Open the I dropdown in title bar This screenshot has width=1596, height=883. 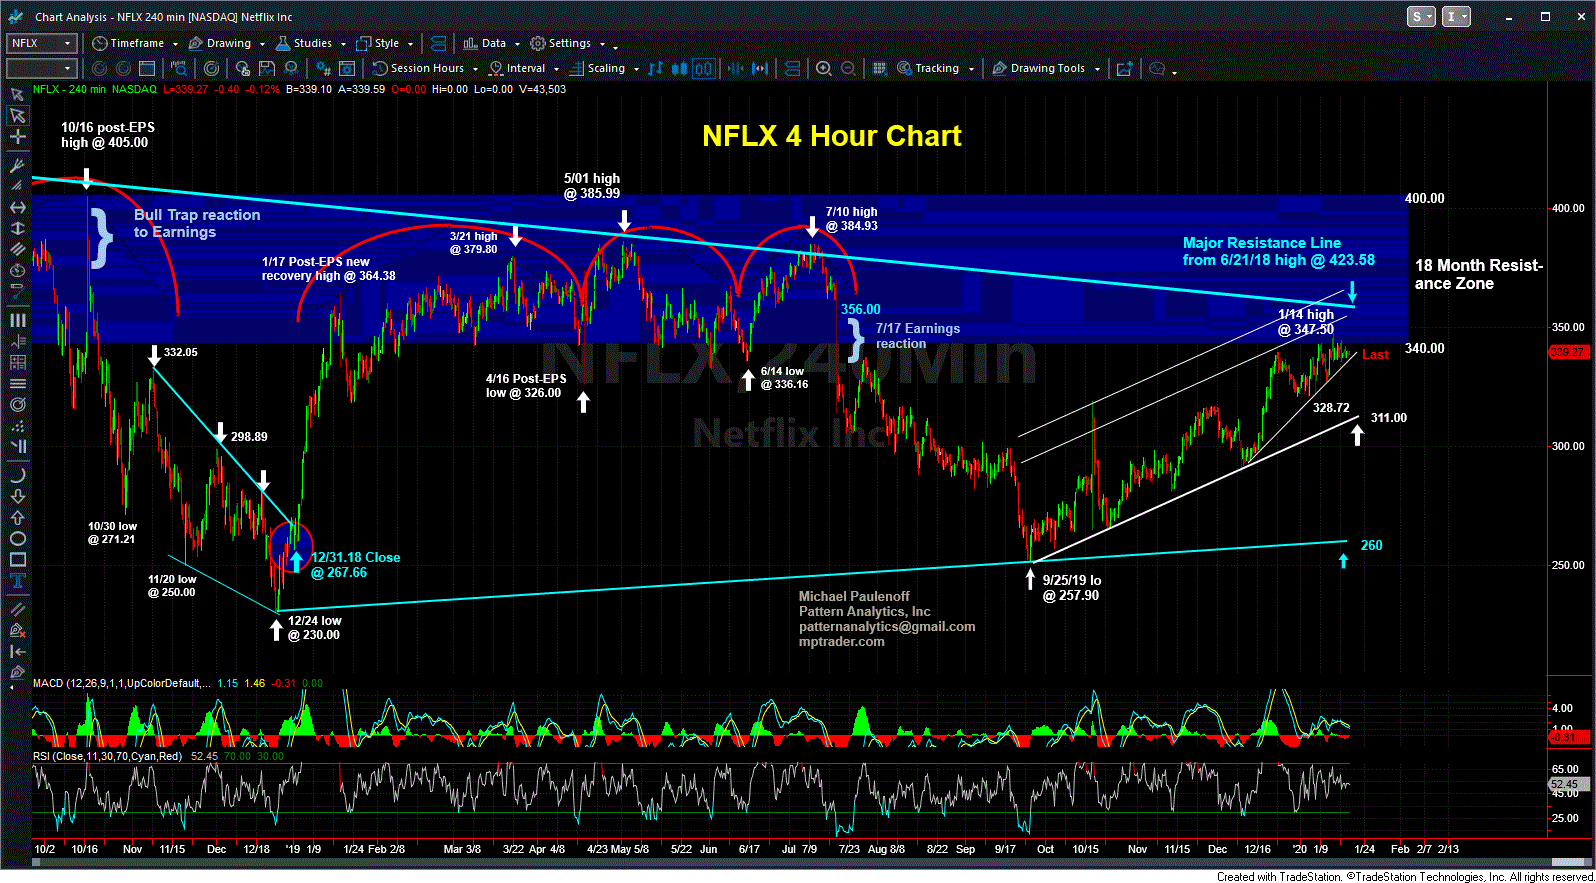pos(1456,16)
